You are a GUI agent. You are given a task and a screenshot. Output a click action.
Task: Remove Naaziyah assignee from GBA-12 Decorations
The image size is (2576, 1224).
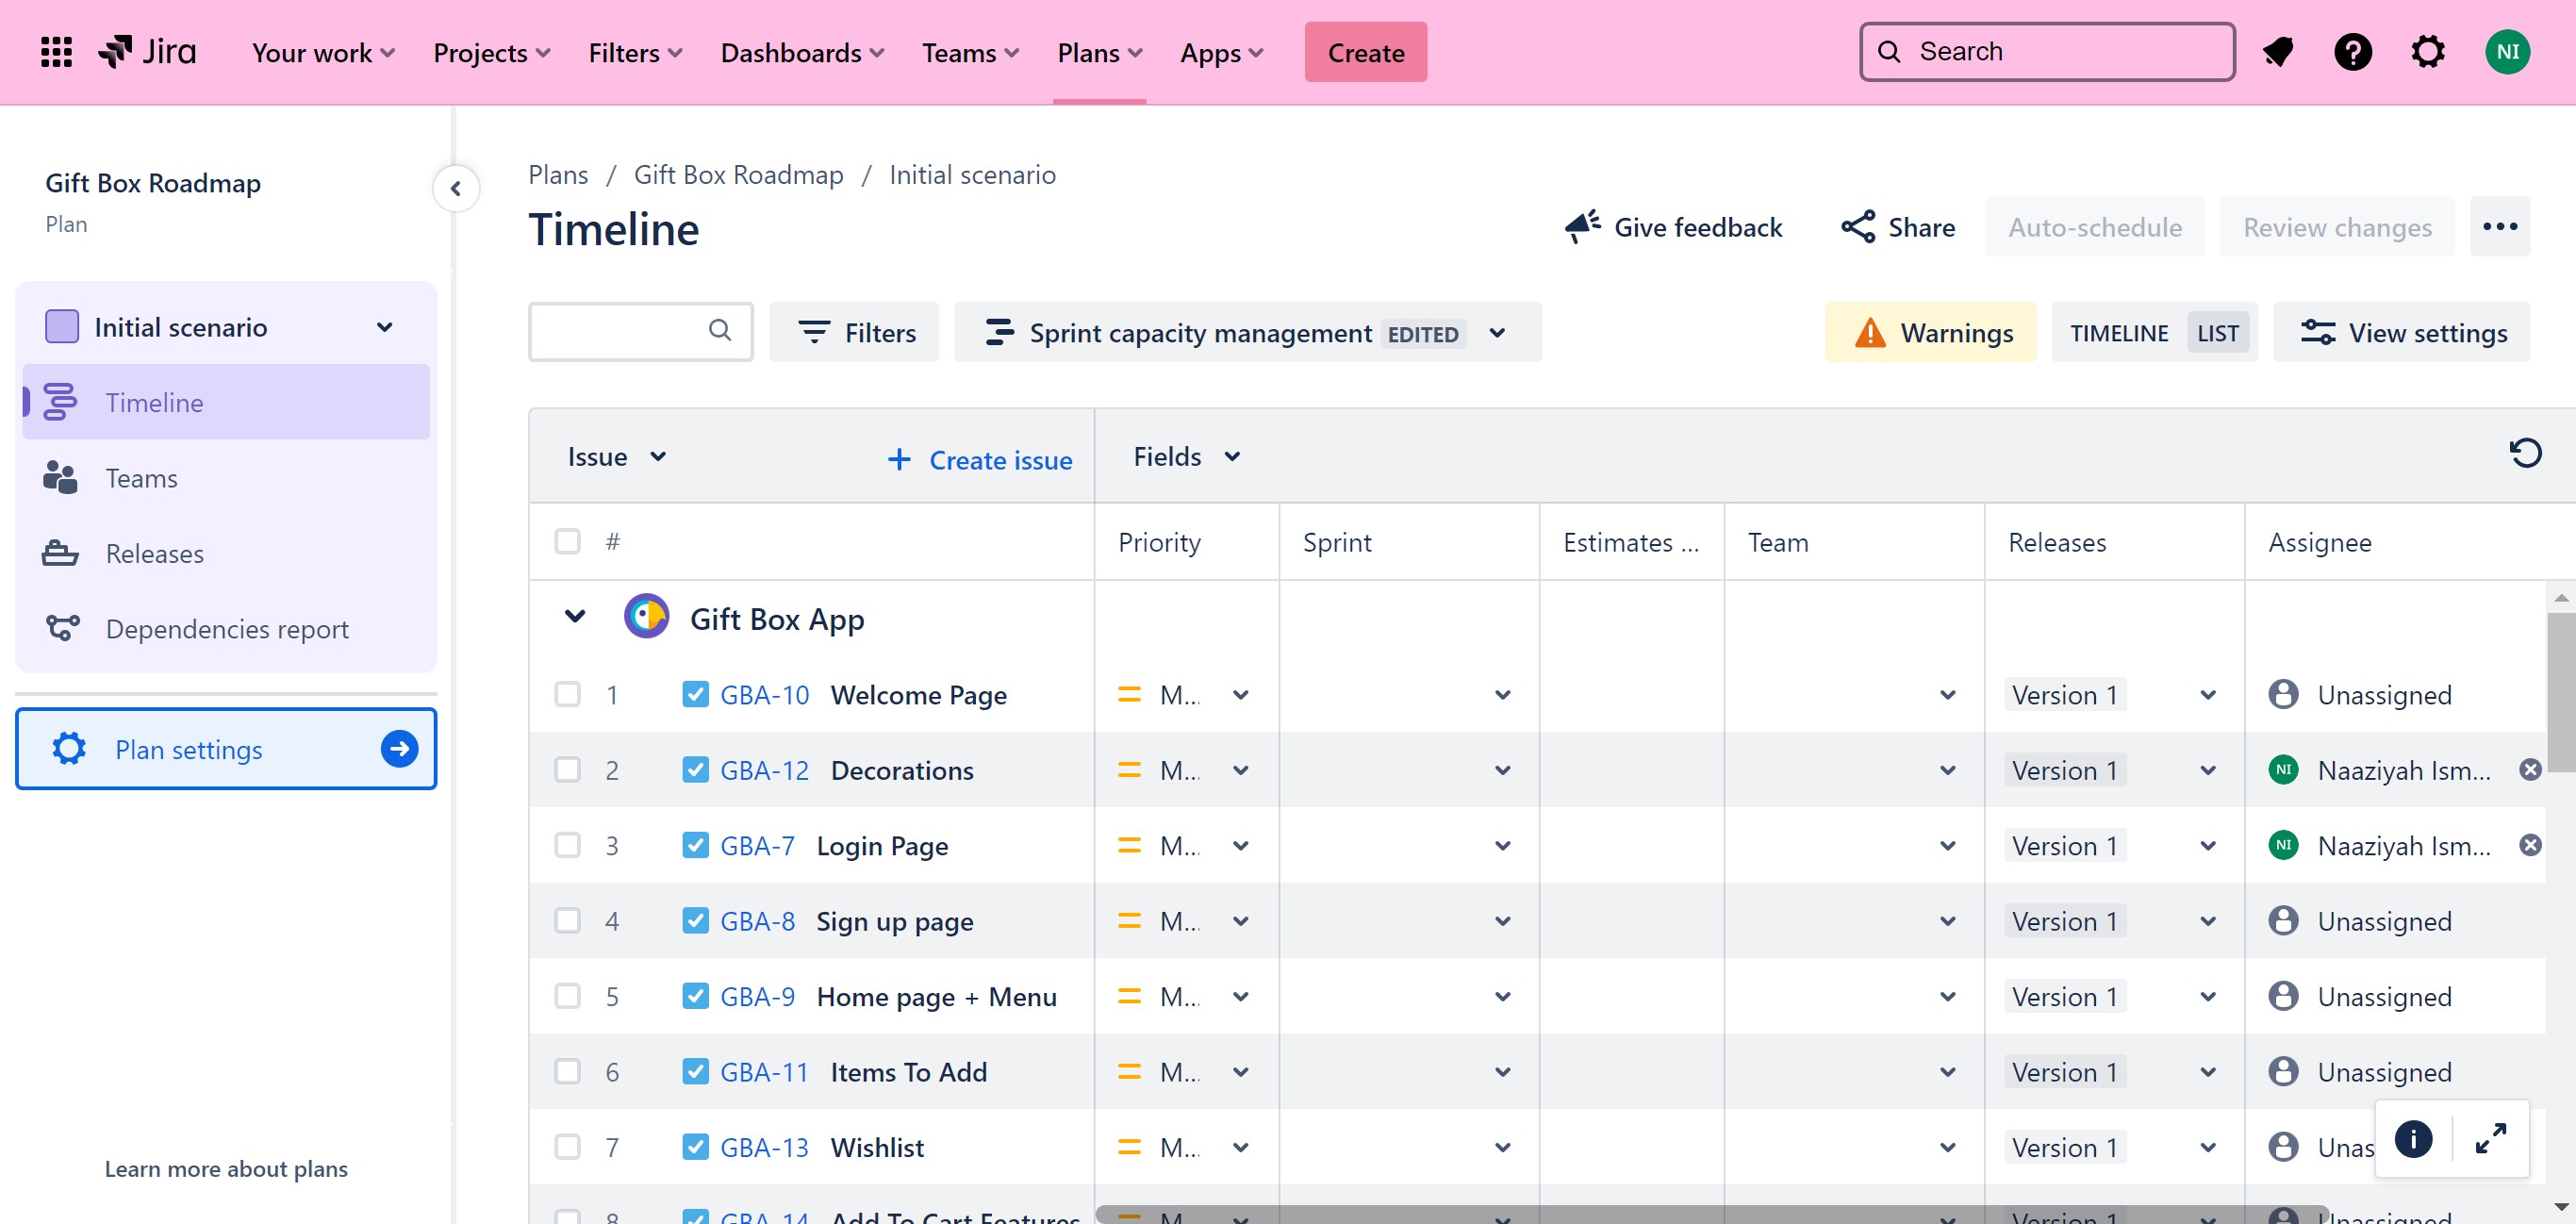[x=2530, y=770]
